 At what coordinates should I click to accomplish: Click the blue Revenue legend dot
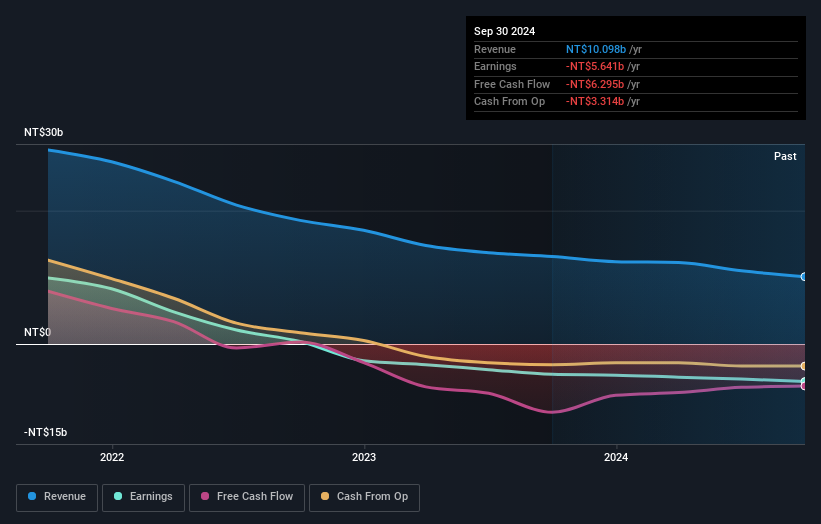(32, 496)
